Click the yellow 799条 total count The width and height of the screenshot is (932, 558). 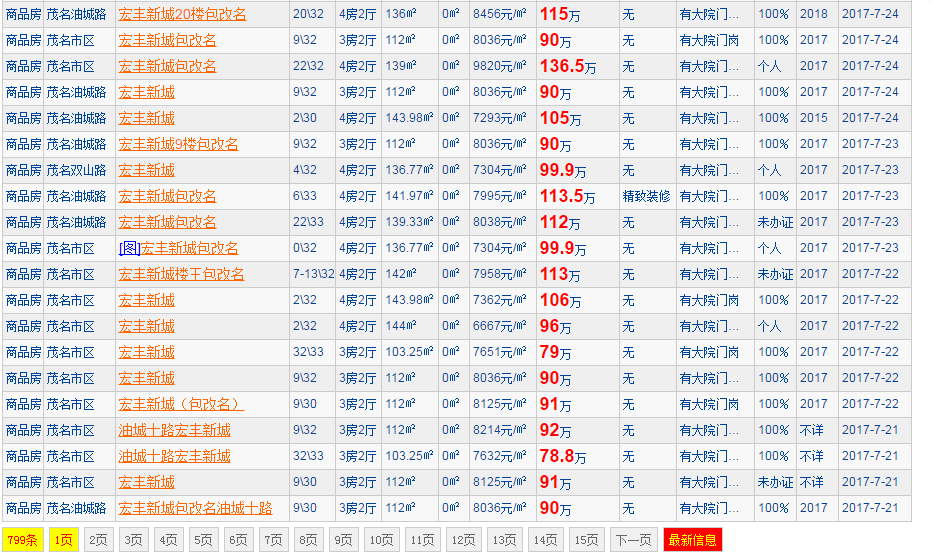pyautogui.click(x=21, y=540)
